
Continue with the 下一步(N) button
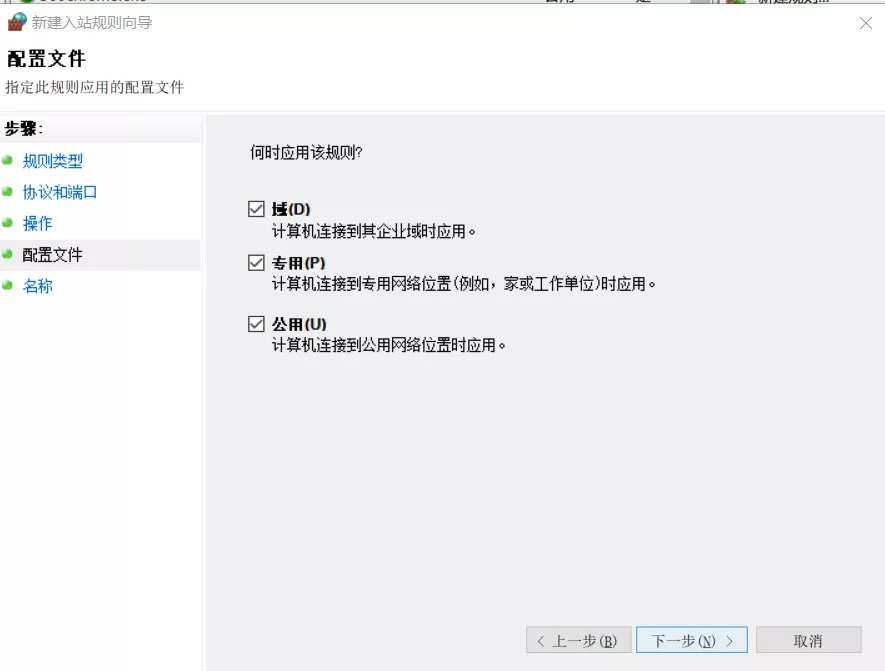click(x=691, y=640)
